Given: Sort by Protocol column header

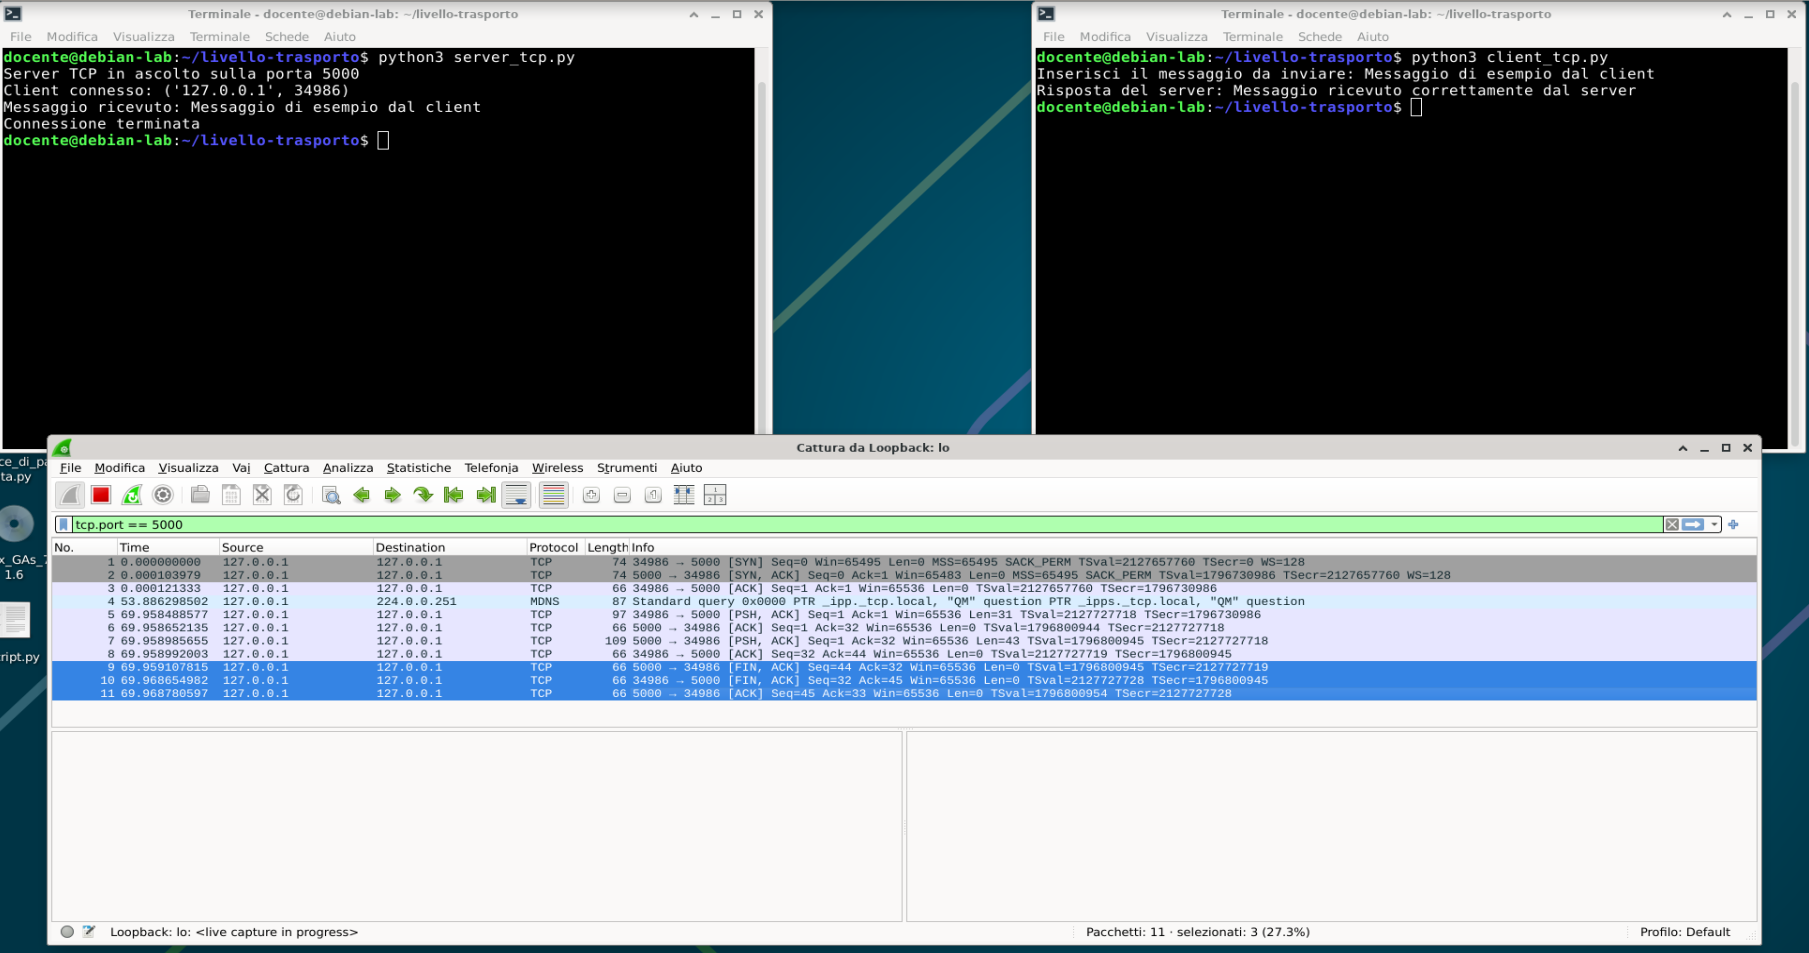Looking at the screenshot, I should point(555,547).
